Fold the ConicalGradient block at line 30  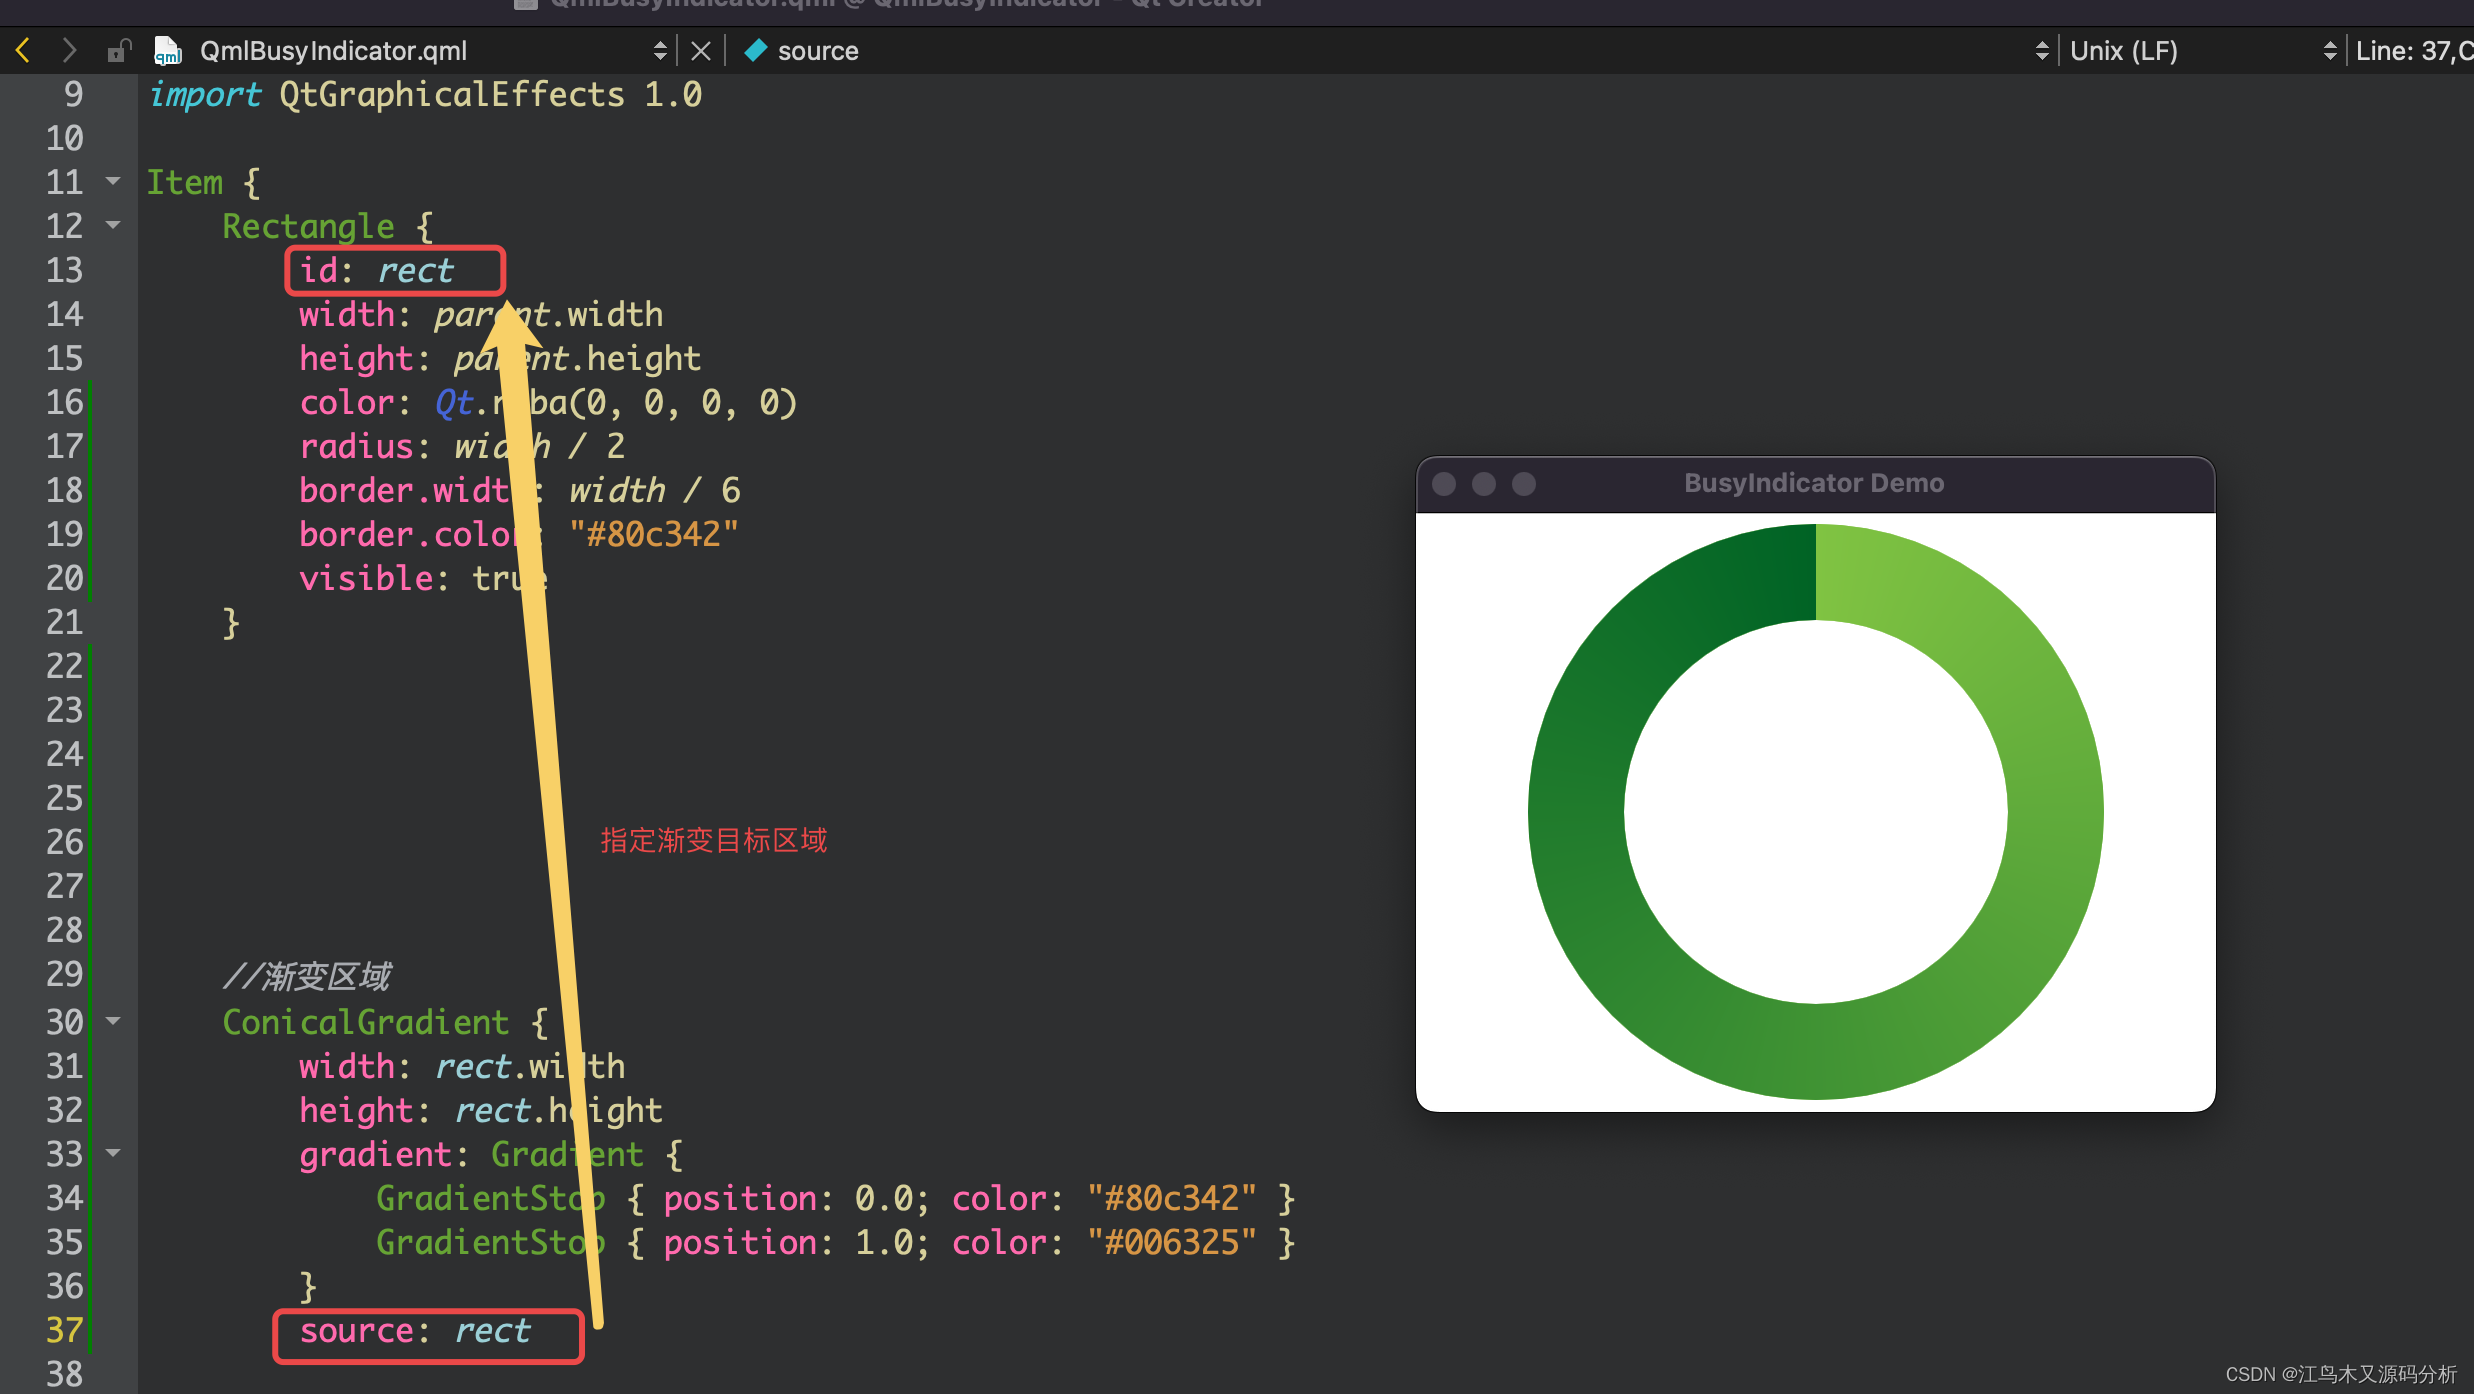(113, 1021)
